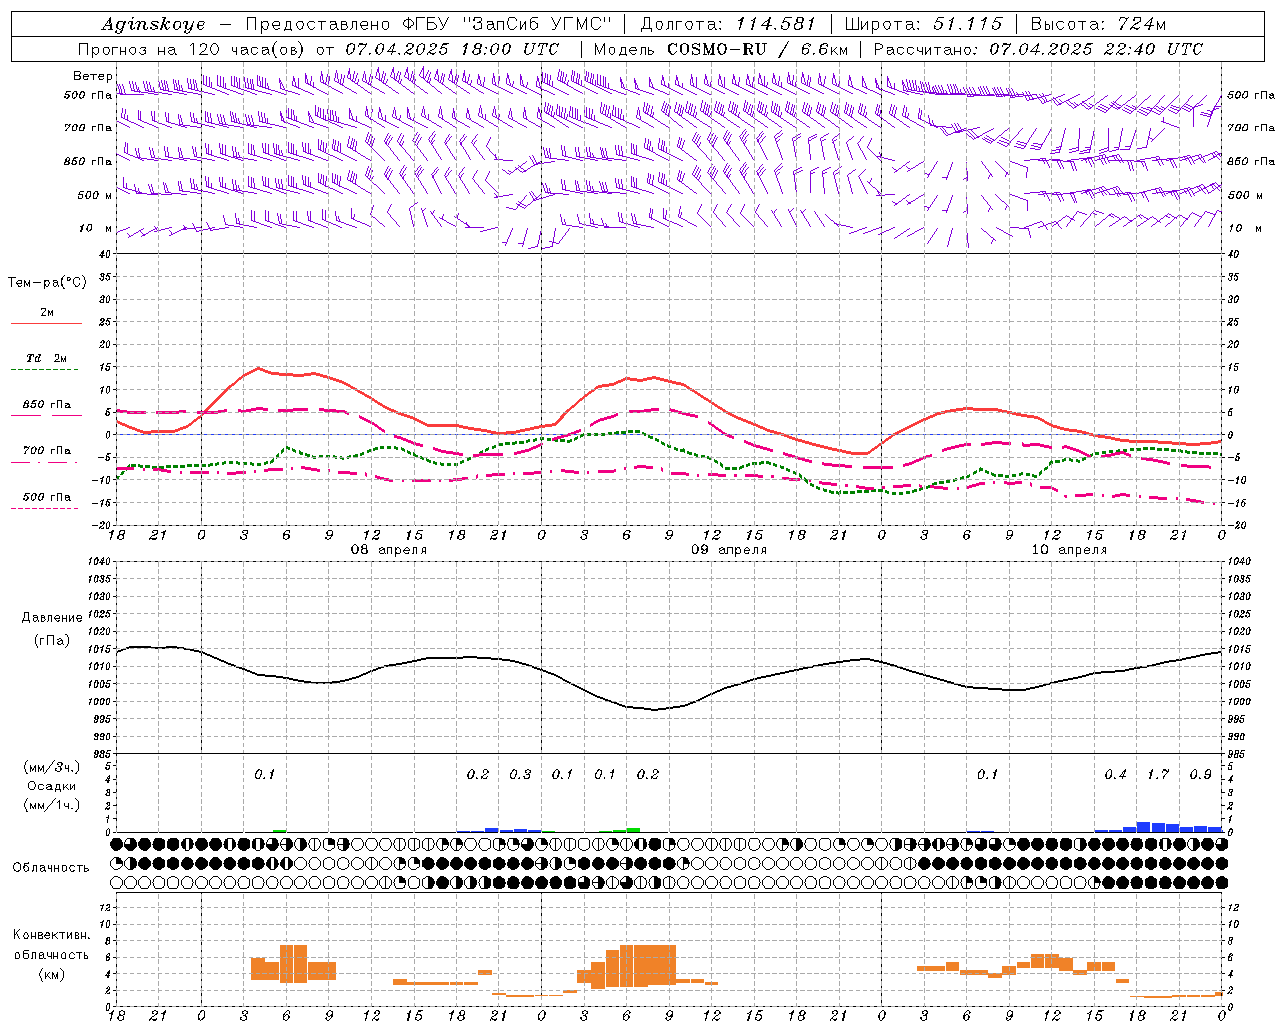Click the 'Высота: 724м' value
Image resolution: width=1280 pixels, height=1024 pixels.
pos(1098,24)
